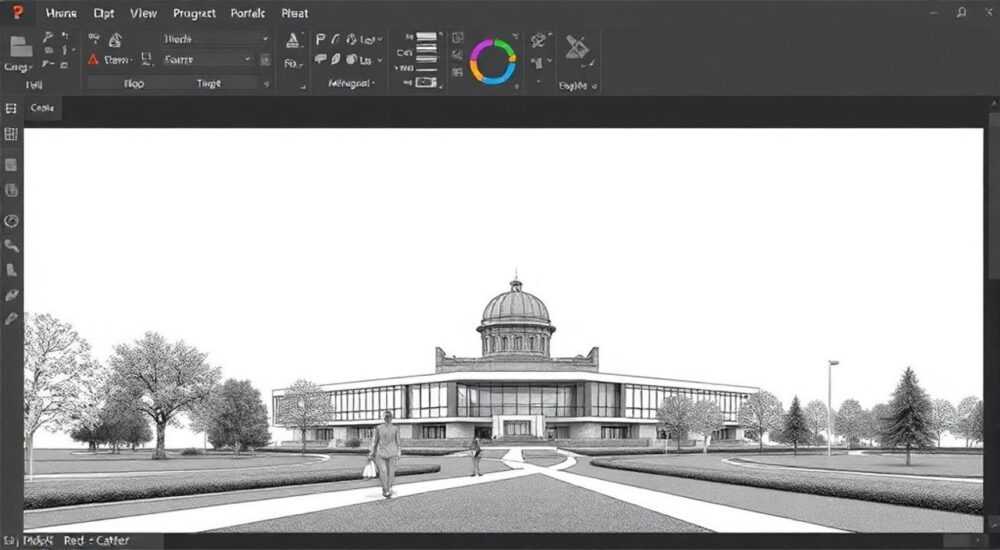
Task: Open the Portelc menu
Action: 248,13
